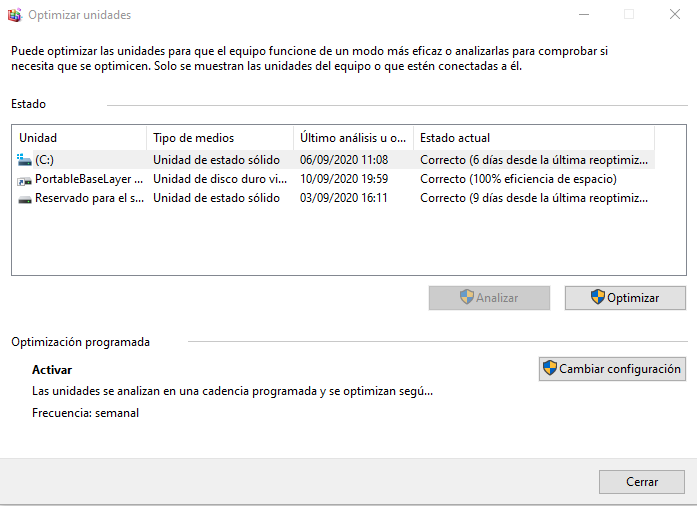This screenshot has width=697, height=506.
Task: Click the "Frecuencia: semanal" text
Action: (85, 413)
